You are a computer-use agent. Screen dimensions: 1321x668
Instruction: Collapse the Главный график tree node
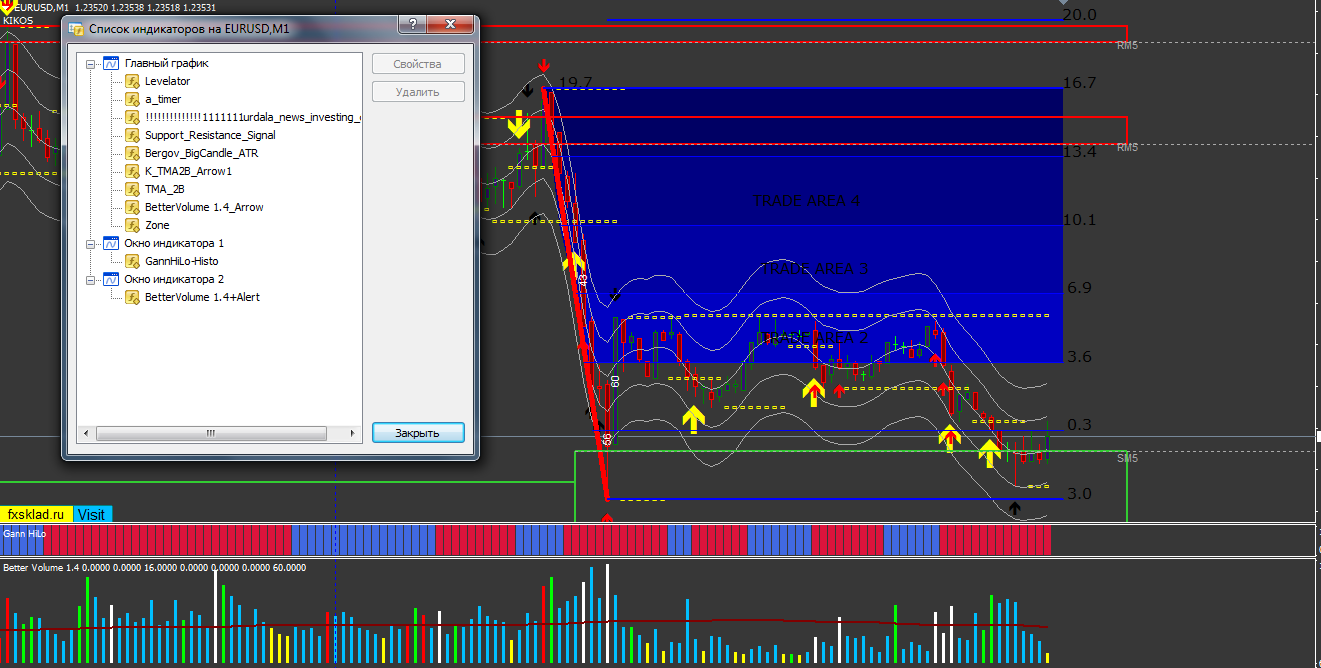coord(91,63)
